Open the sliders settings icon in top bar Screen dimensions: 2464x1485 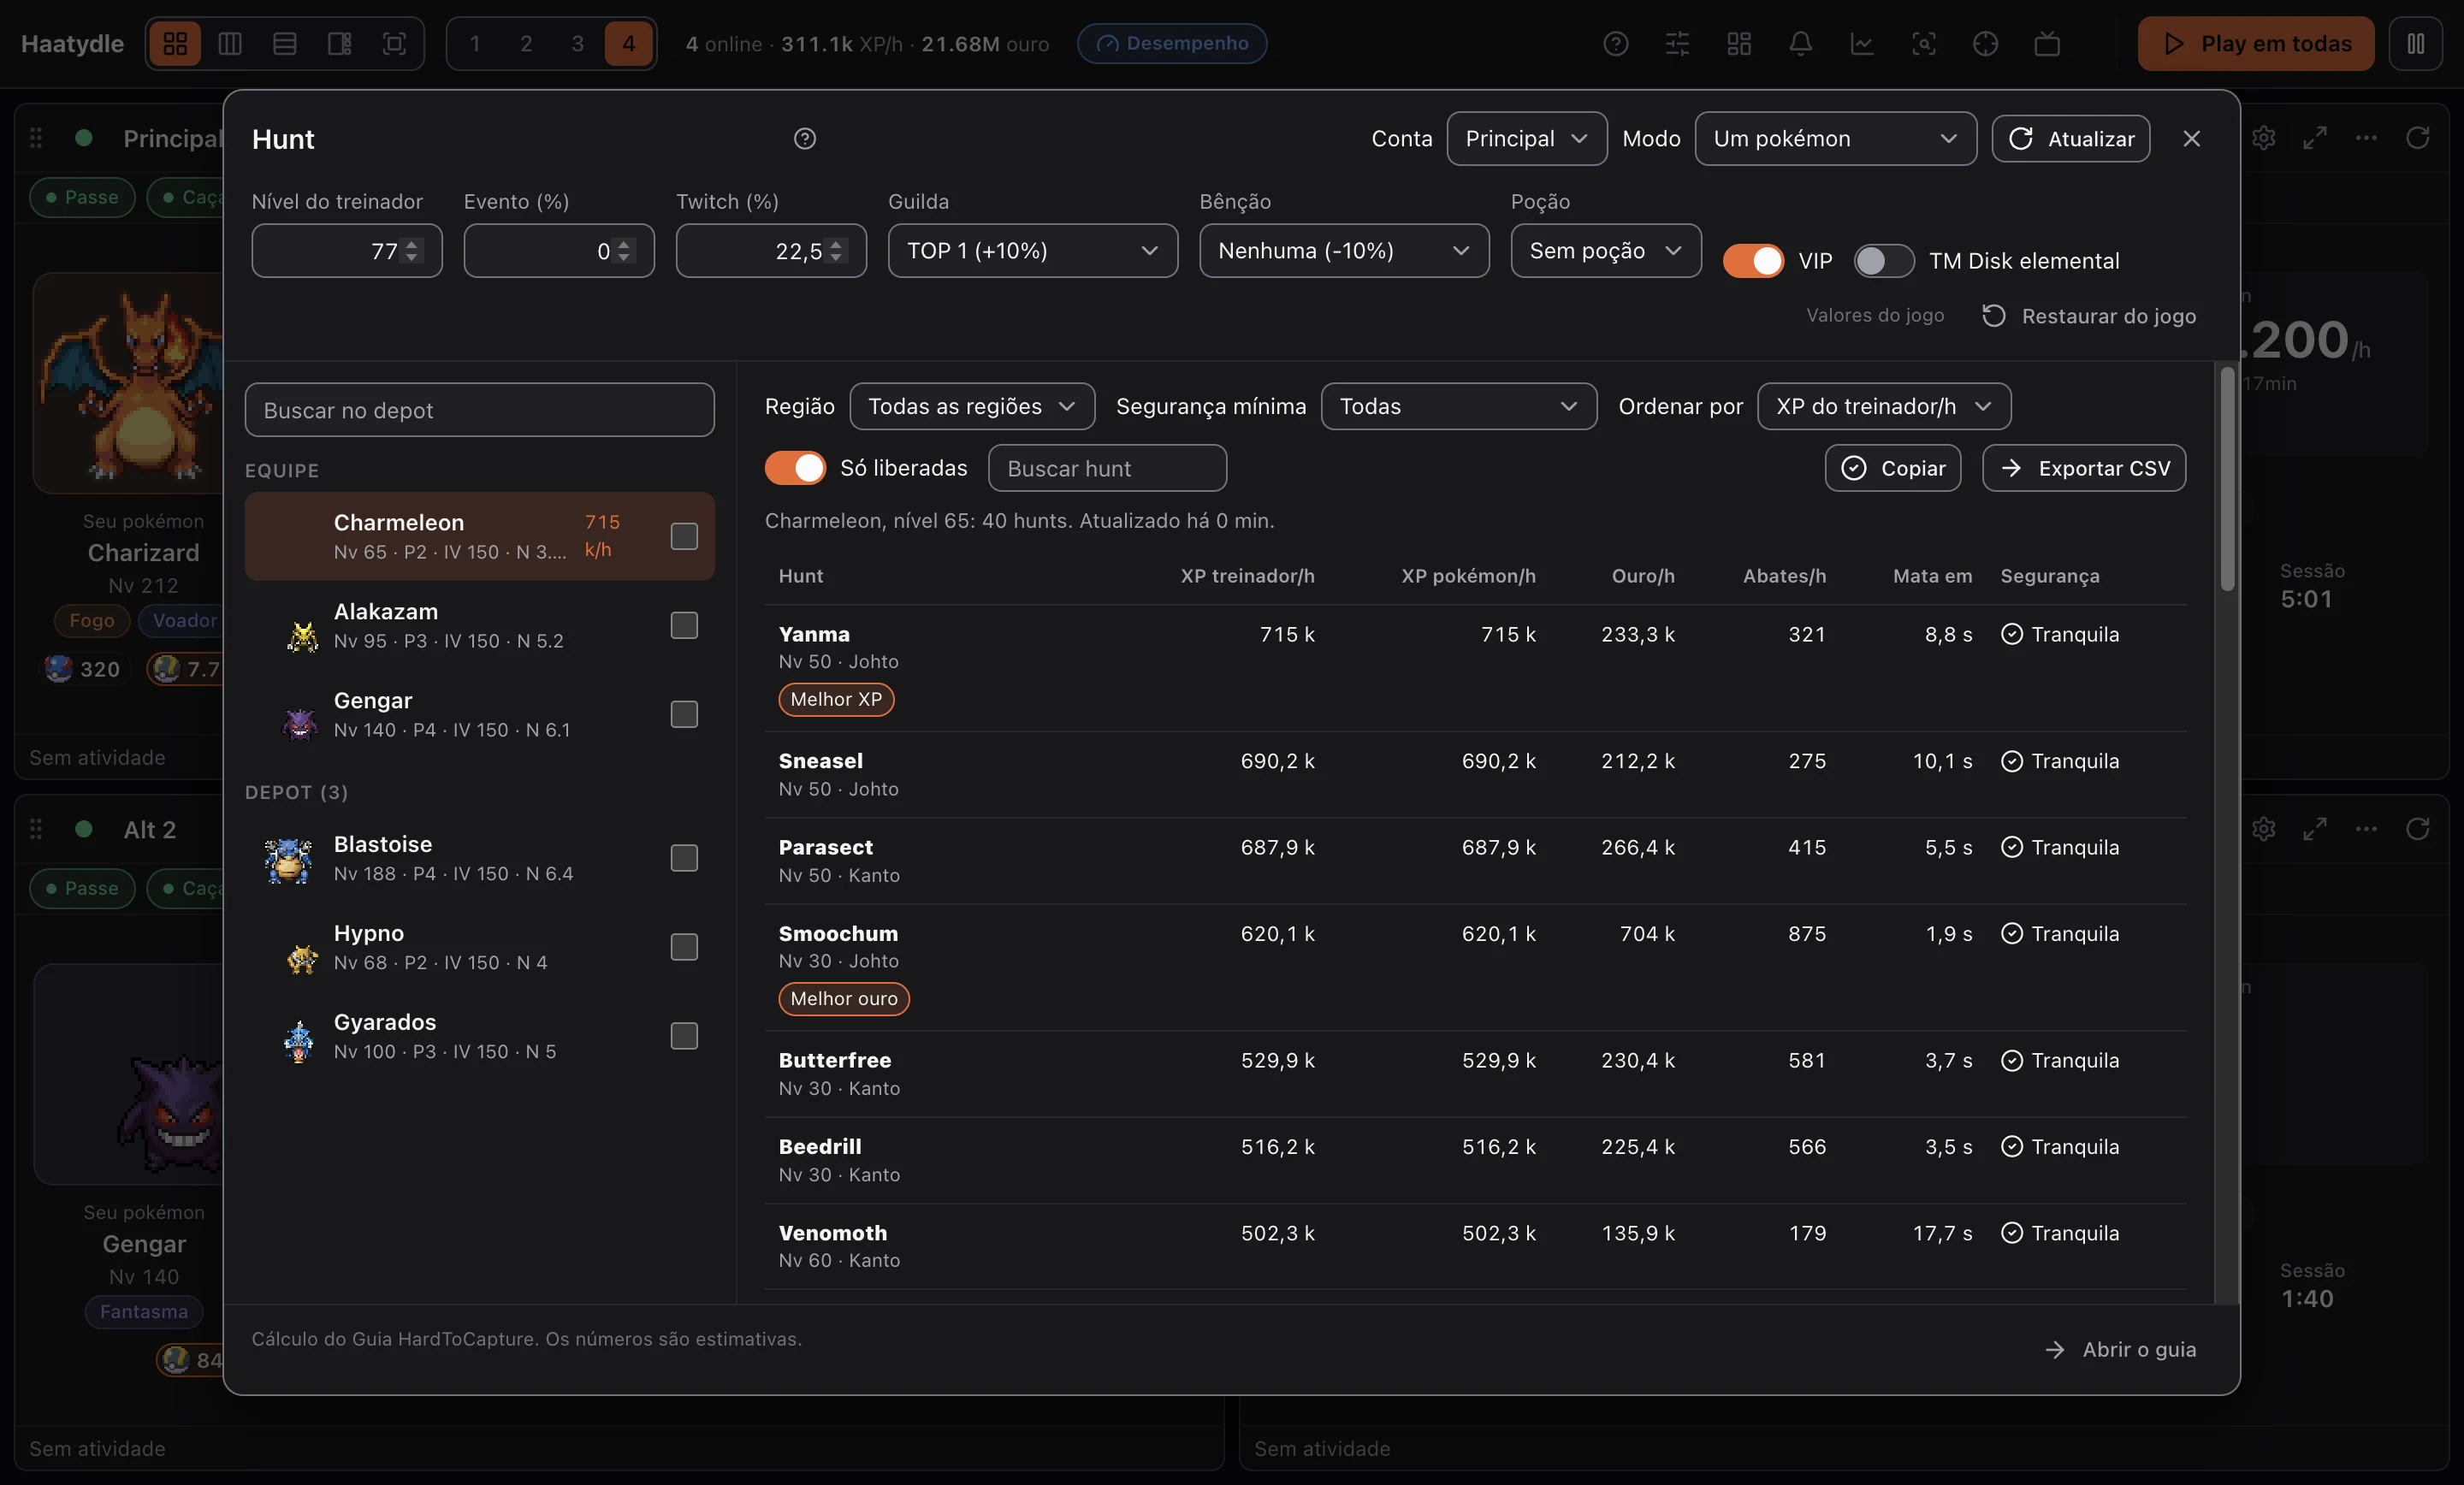pos(1677,43)
